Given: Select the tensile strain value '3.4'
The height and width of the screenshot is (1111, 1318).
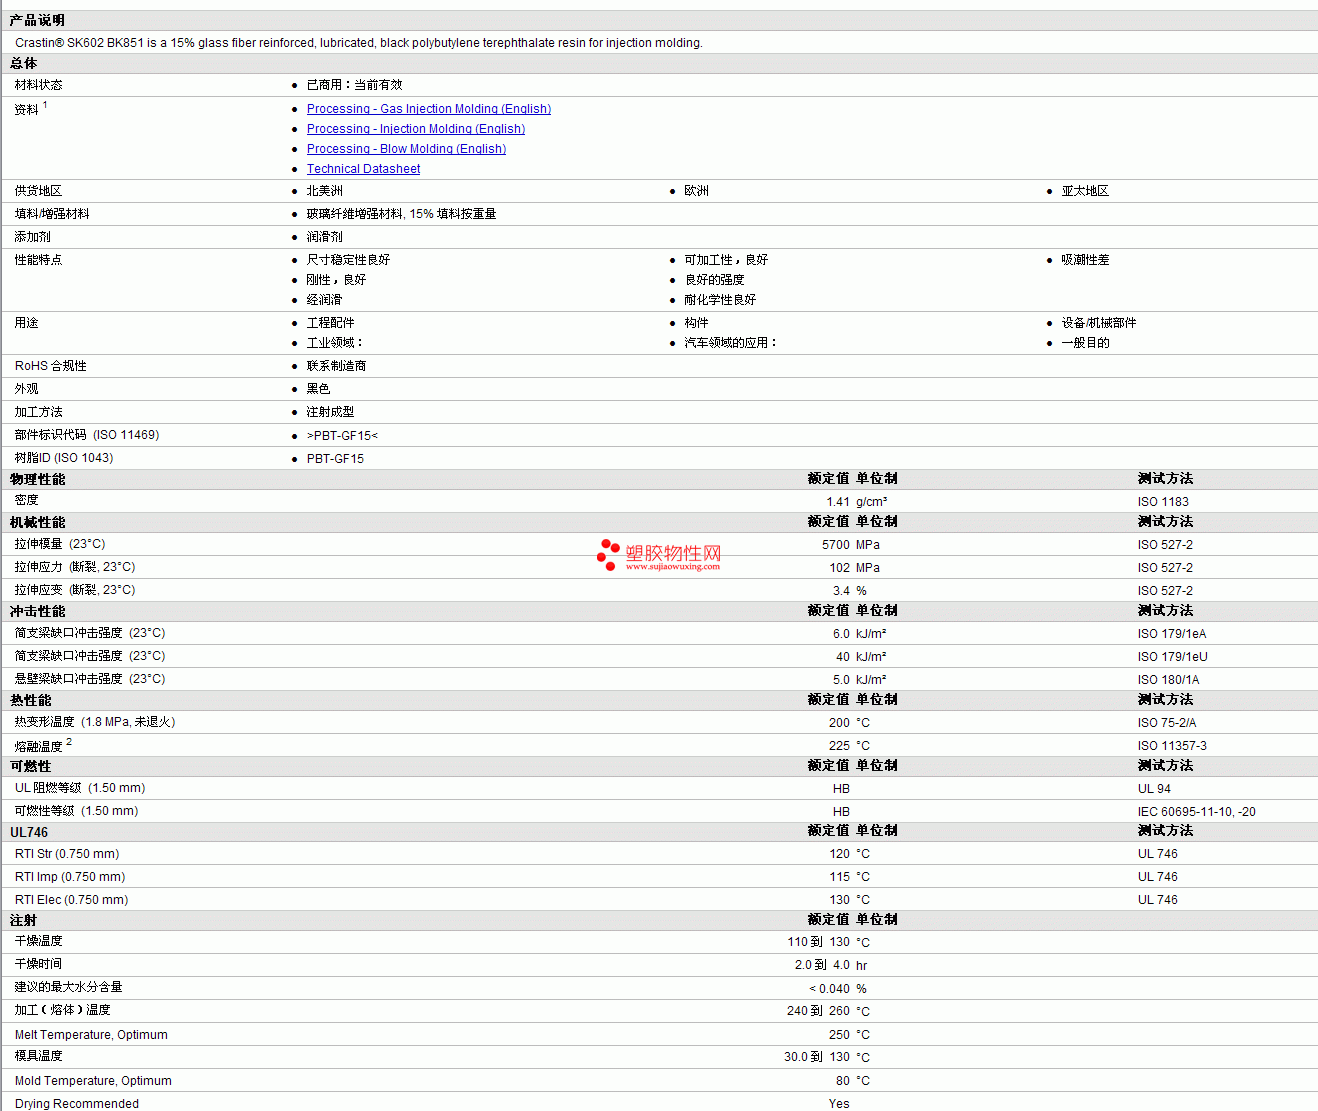Looking at the screenshot, I should pos(841,591).
